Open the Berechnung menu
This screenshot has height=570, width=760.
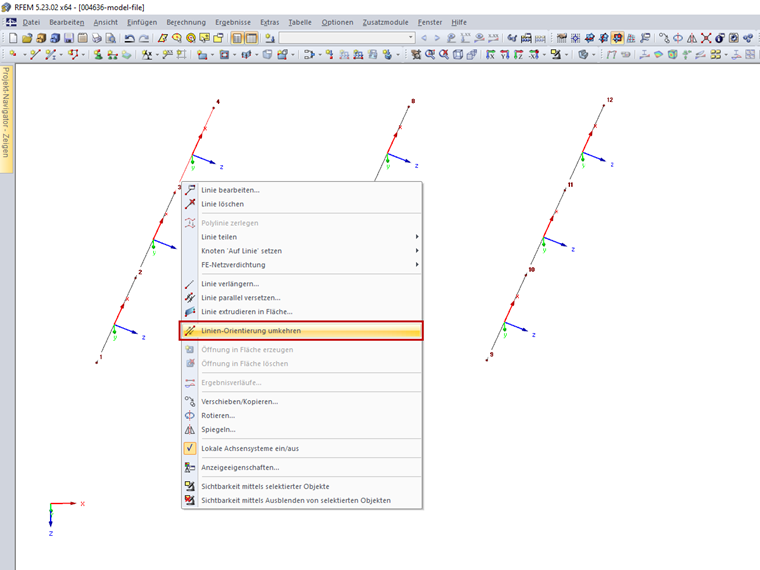(x=186, y=22)
